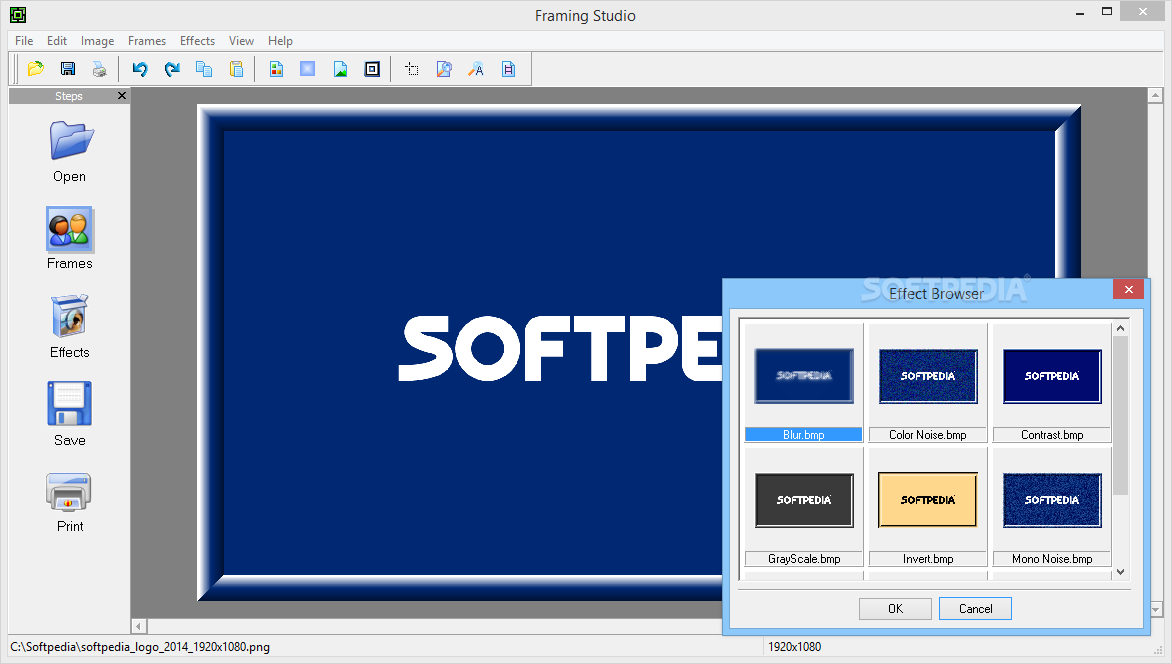Click the blue square toolbar icon
This screenshot has height=664, width=1172.
tap(307, 69)
